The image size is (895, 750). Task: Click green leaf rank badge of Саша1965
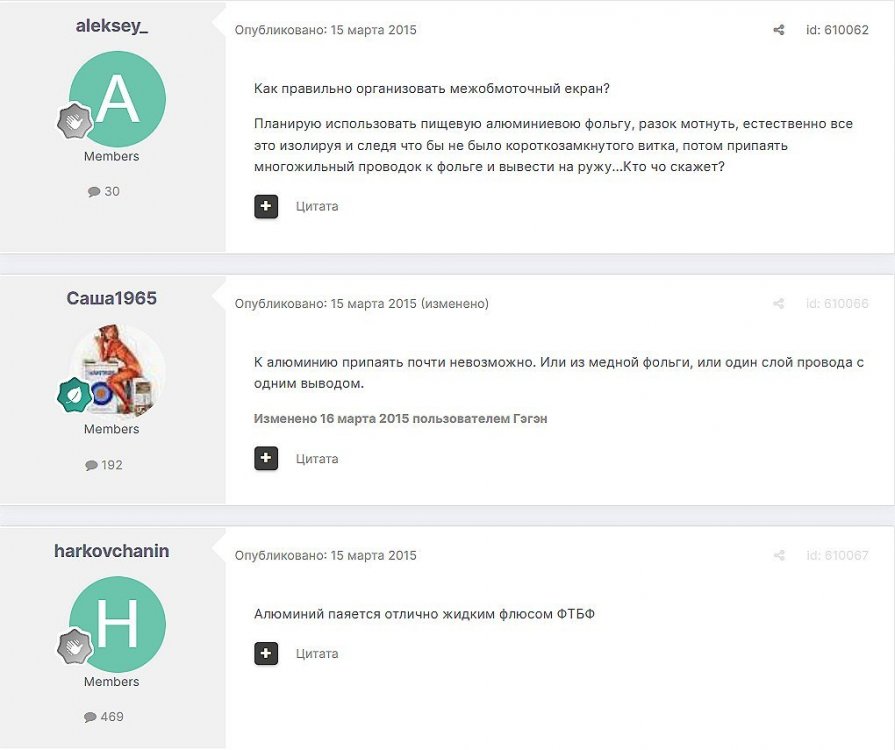[75, 395]
